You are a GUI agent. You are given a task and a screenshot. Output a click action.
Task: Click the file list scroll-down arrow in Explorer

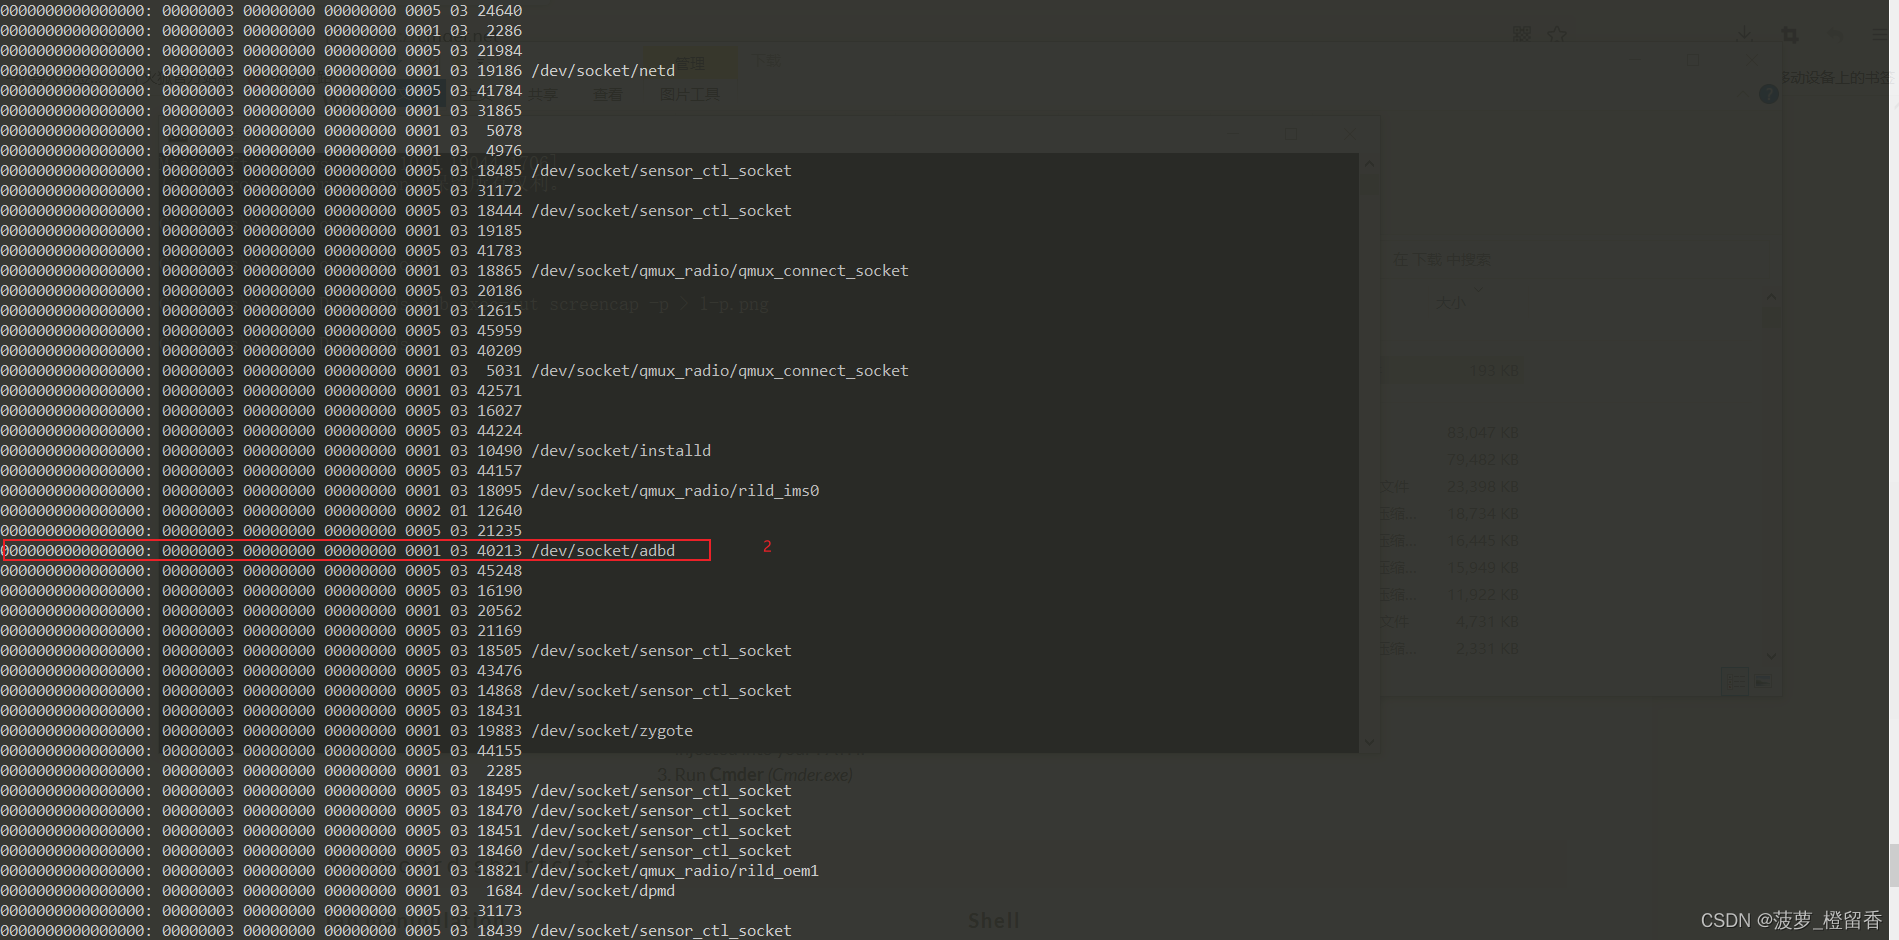coord(1771,656)
